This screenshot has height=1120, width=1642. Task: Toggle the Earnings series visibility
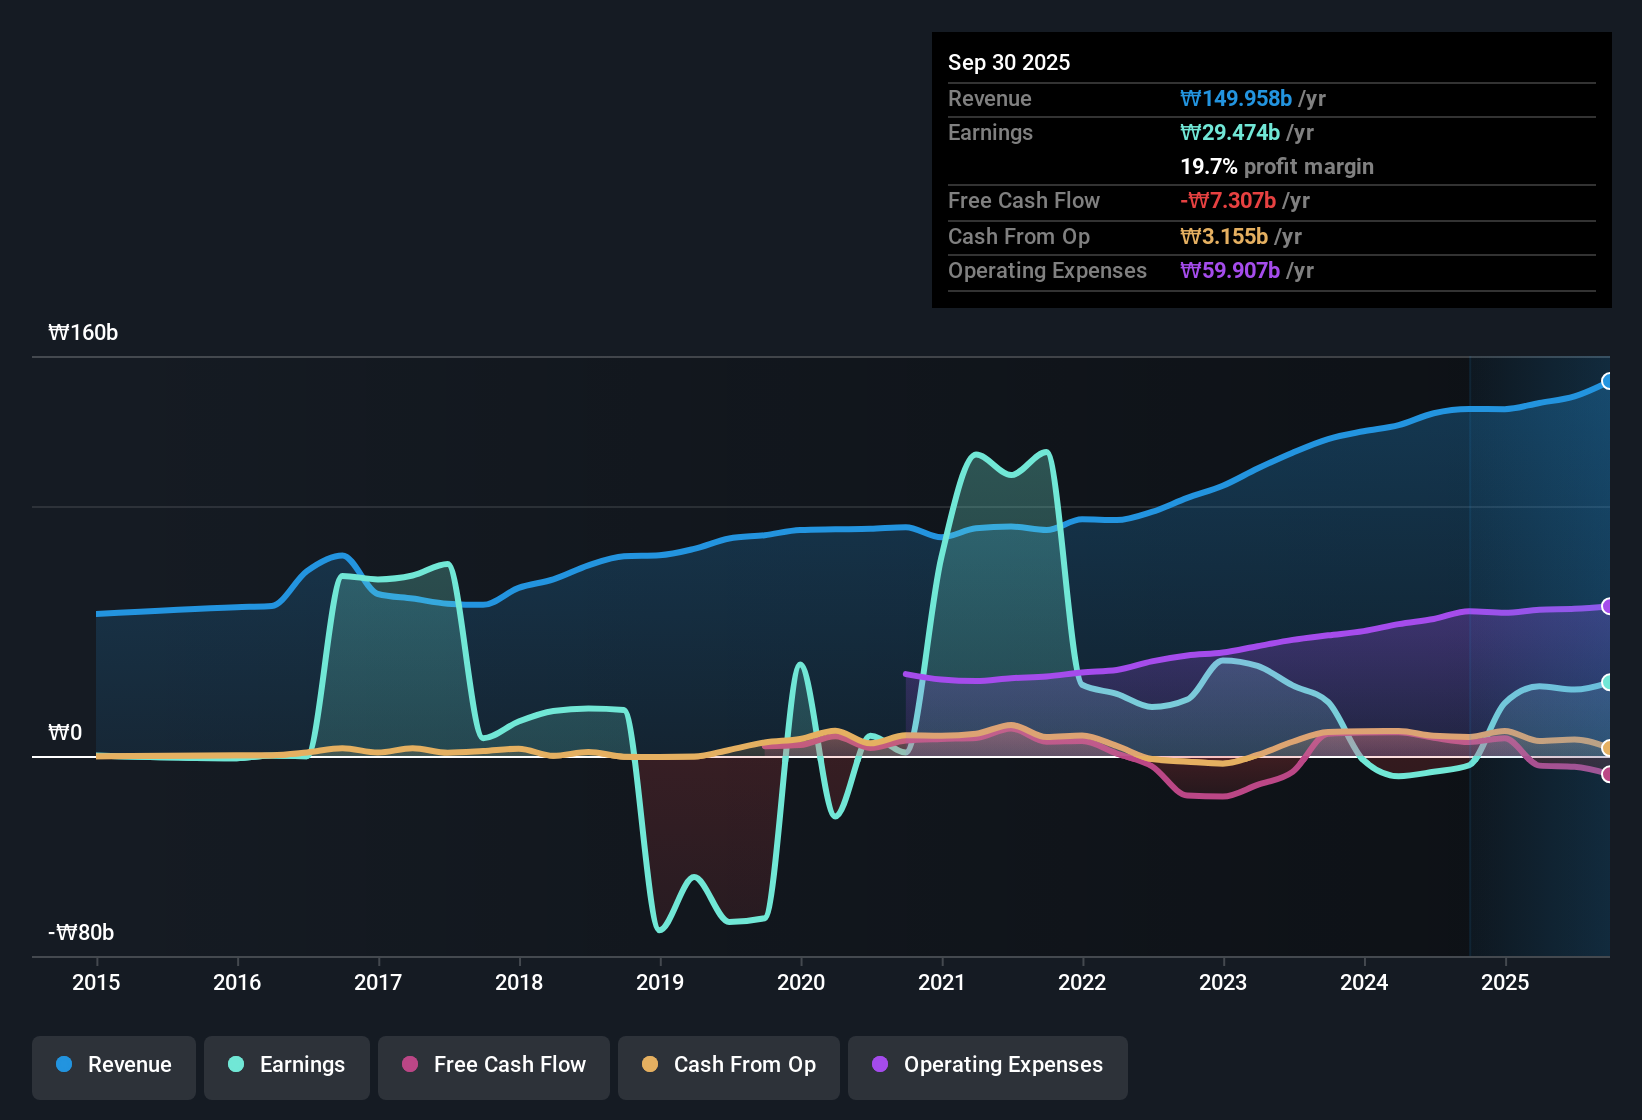pos(286,1065)
